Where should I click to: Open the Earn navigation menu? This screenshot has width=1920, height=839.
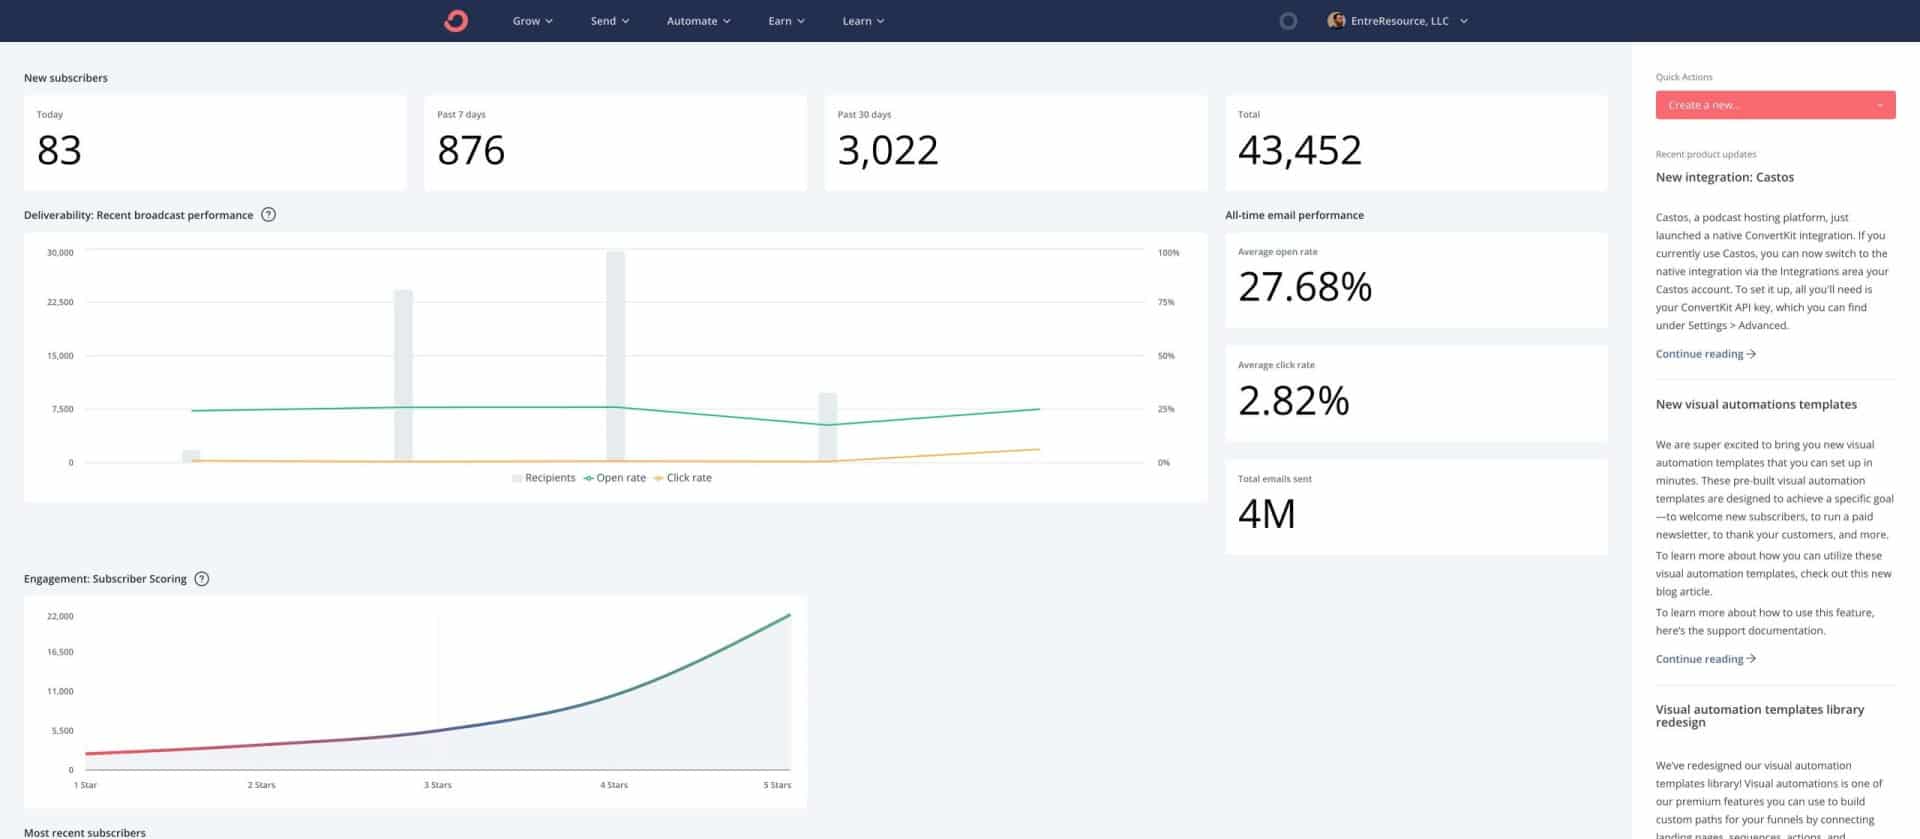pos(786,21)
